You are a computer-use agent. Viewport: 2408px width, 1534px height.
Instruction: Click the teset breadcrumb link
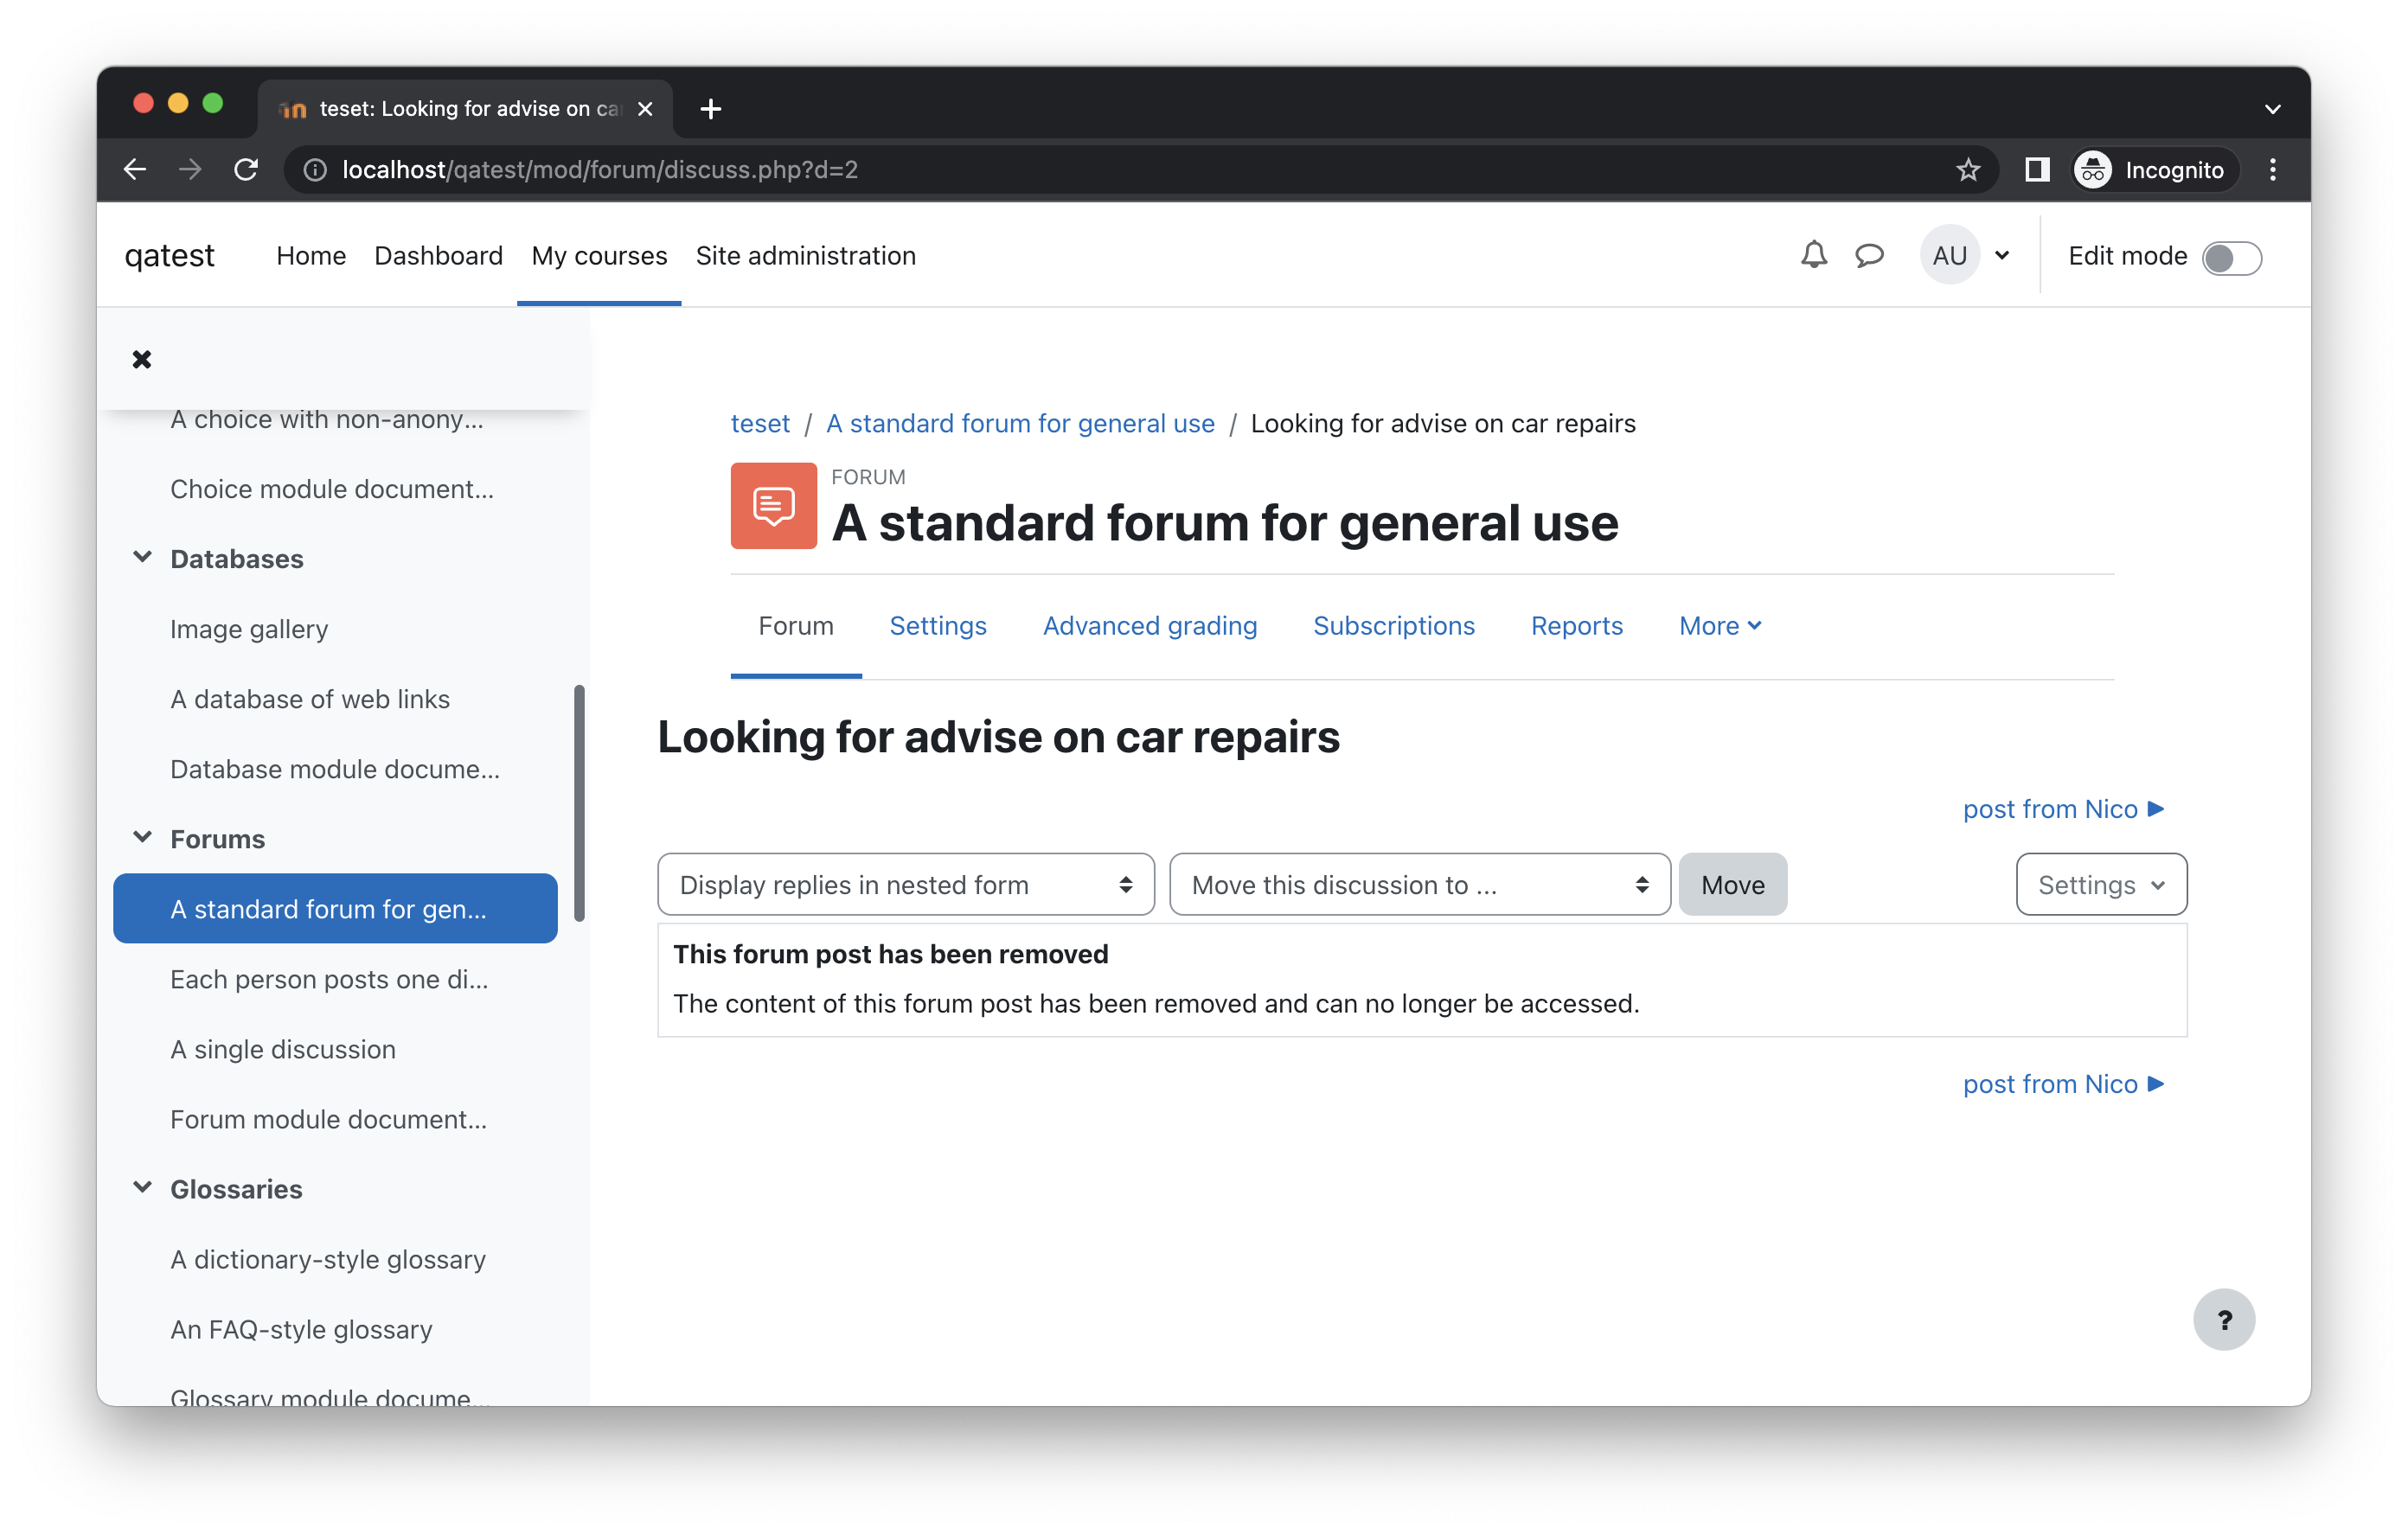[x=760, y=423]
